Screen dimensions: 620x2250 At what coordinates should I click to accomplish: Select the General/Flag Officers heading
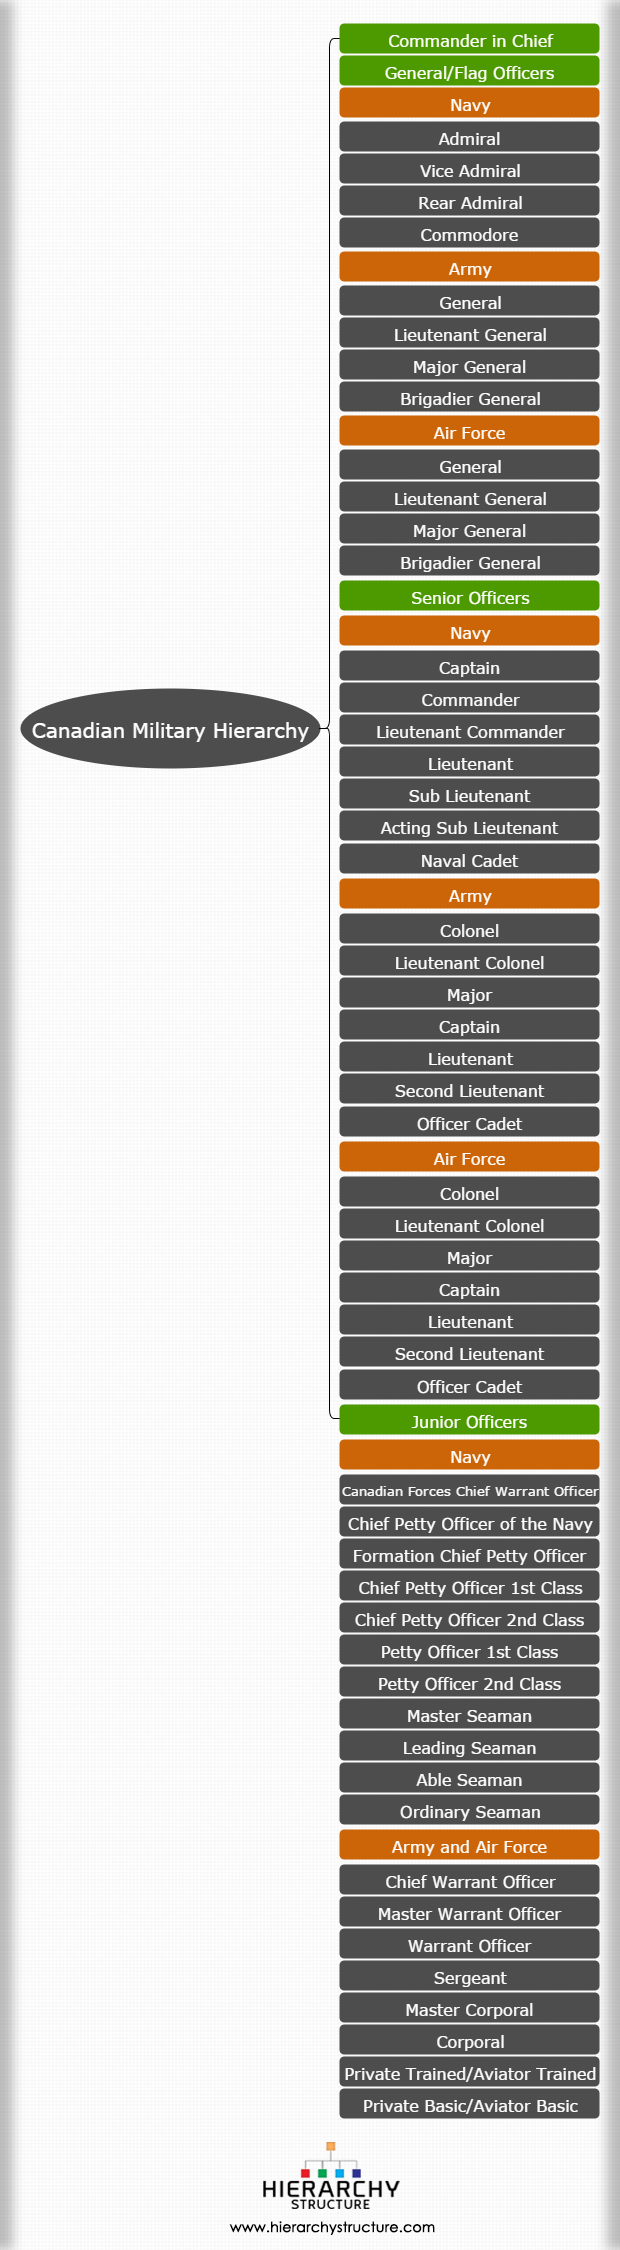pyautogui.click(x=469, y=72)
